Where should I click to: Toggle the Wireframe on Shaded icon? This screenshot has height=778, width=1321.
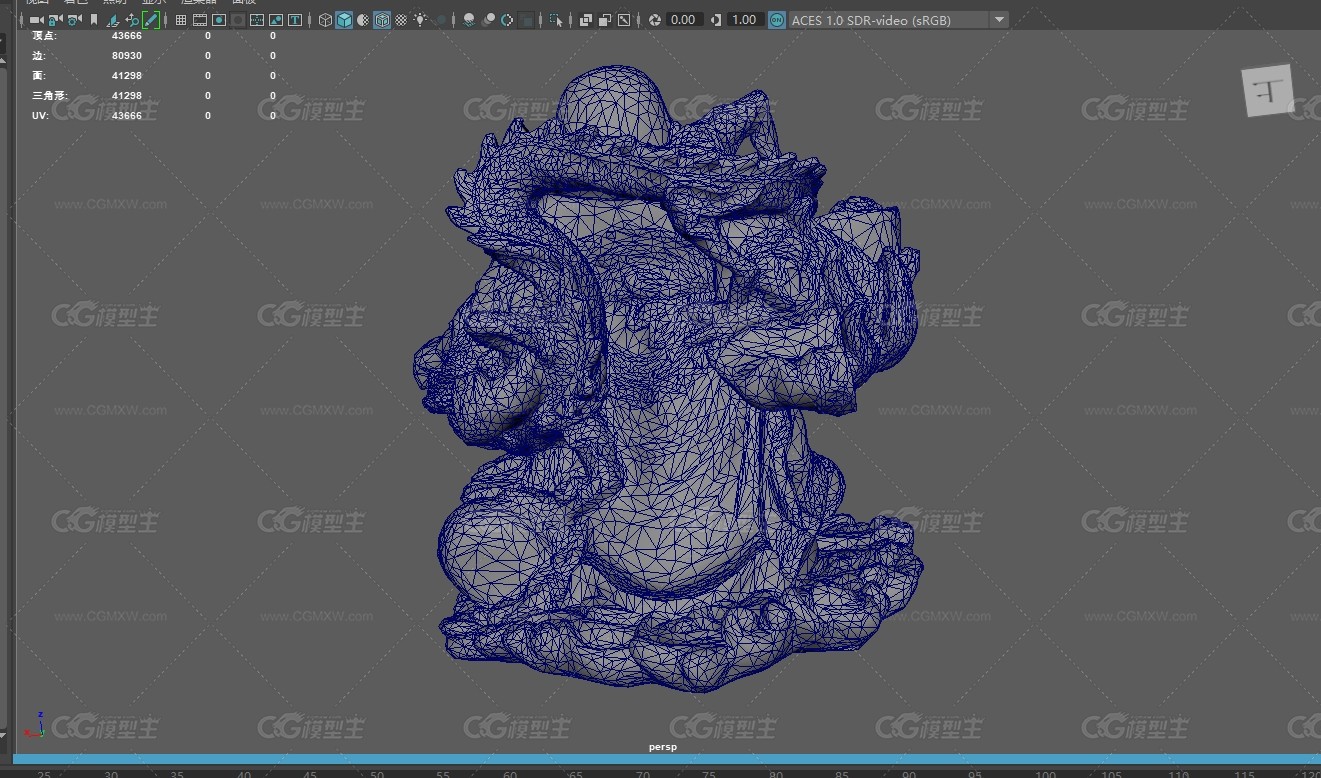point(382,20)
